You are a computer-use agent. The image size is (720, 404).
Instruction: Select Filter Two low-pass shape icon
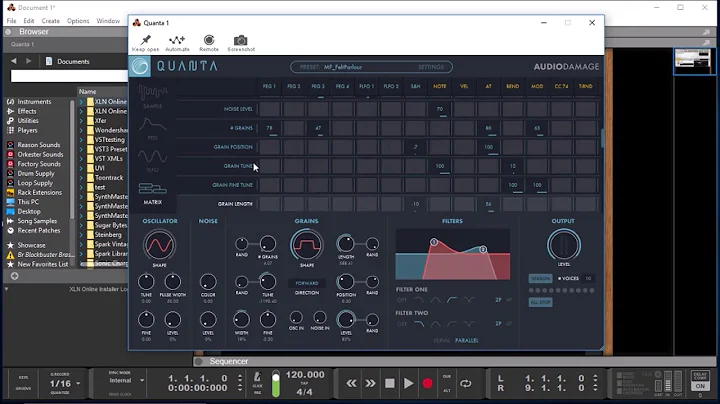419,324
